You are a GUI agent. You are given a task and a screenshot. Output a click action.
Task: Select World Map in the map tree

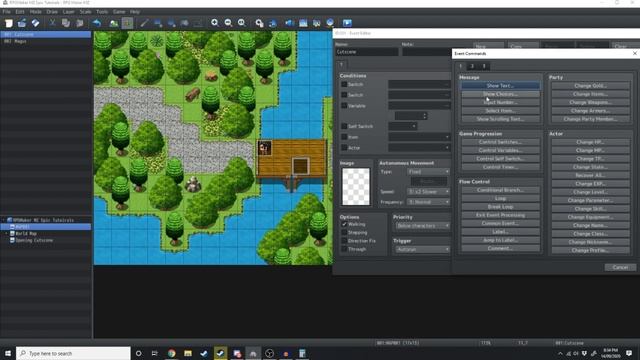tap(26, 233)
